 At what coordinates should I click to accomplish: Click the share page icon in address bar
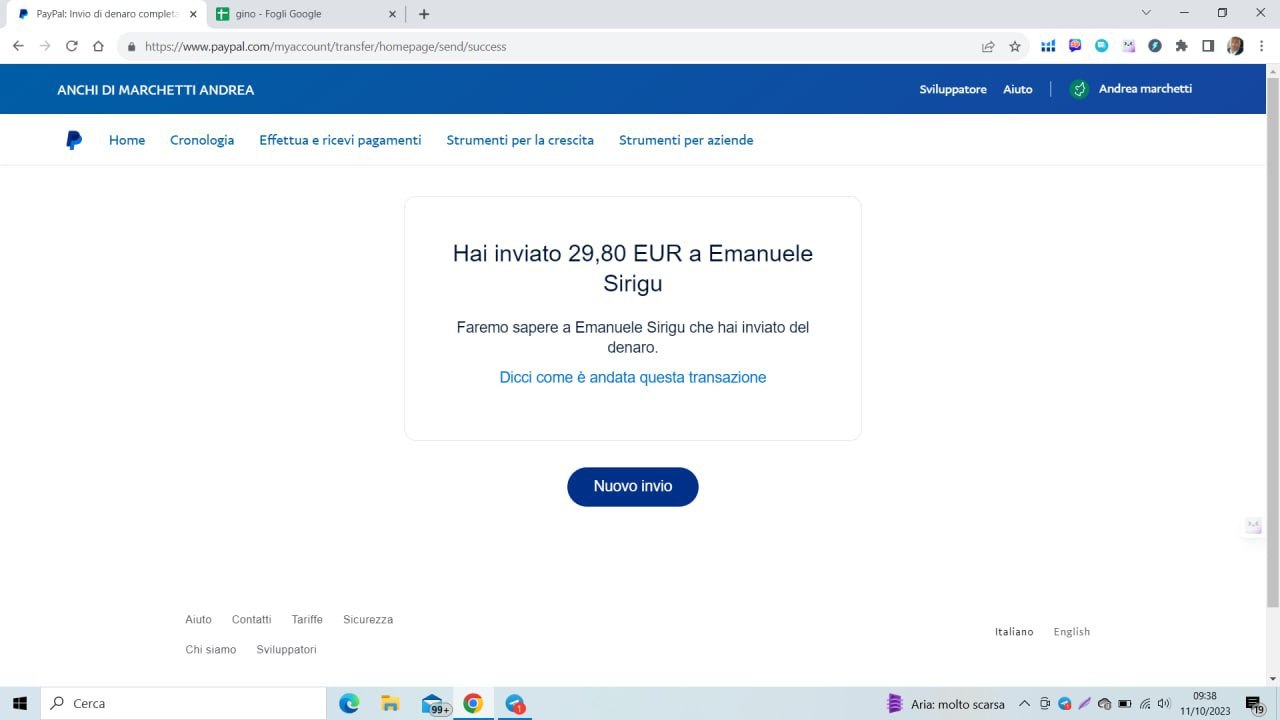(988, 46)
